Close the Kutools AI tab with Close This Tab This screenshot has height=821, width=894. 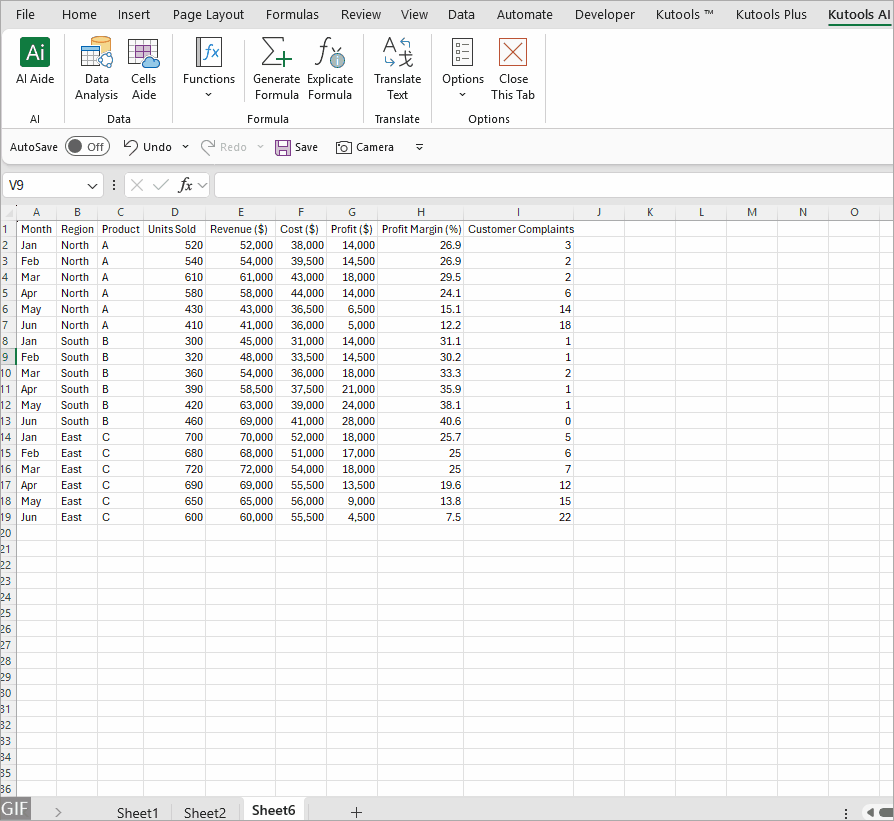point(512,67)
